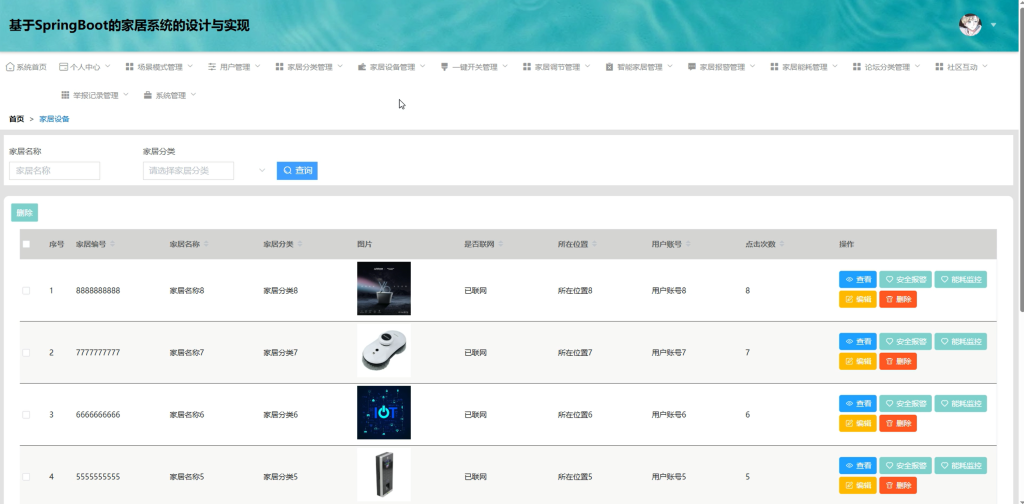Image resolution: width=1024 pixels, height=504 pixels.
Task: Delete row 8888888888 with red 删除 button
Action: 898,299
